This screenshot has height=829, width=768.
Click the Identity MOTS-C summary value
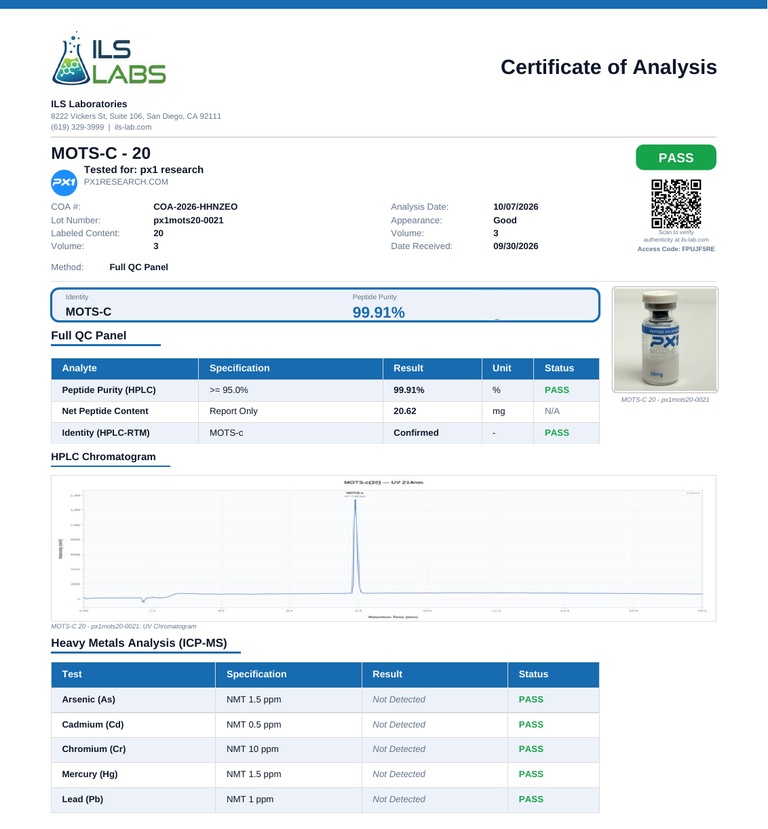[x=88, y=312]
